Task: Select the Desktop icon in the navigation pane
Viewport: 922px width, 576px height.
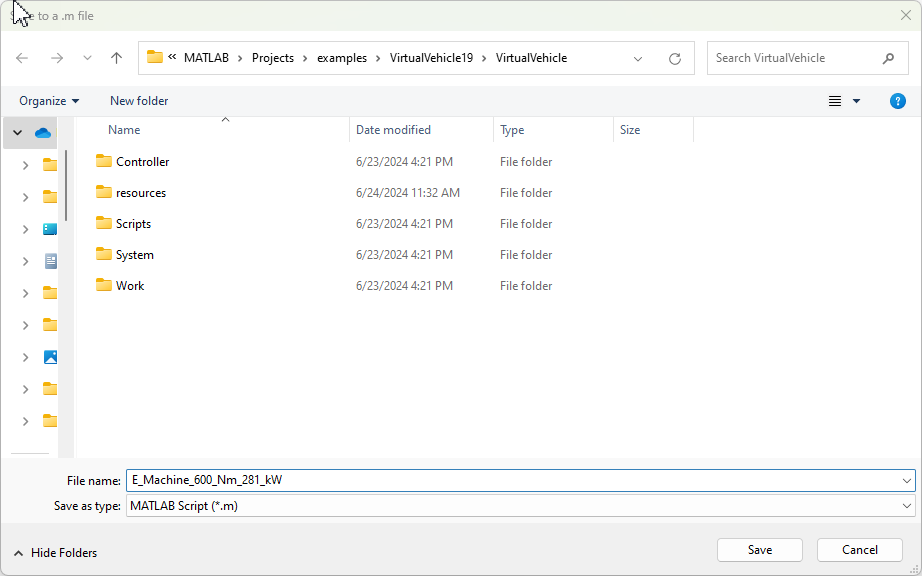Action: tap(50, 228)
